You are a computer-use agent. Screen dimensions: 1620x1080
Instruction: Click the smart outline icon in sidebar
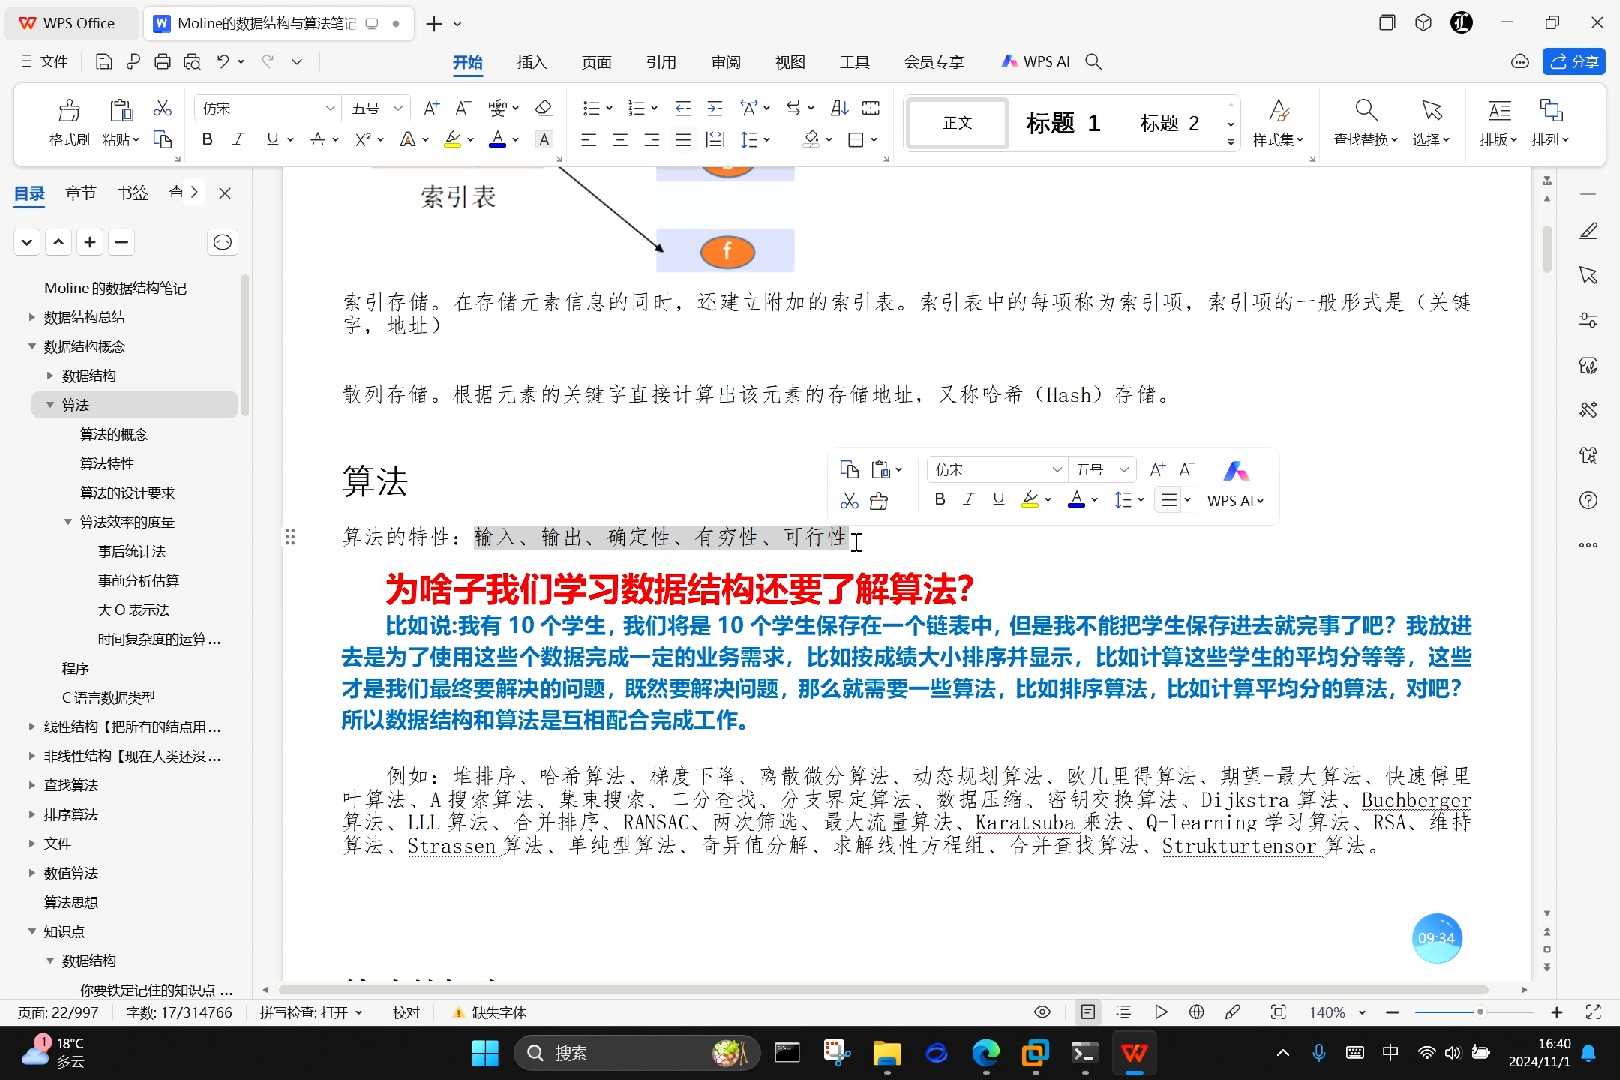pos(223,242)
